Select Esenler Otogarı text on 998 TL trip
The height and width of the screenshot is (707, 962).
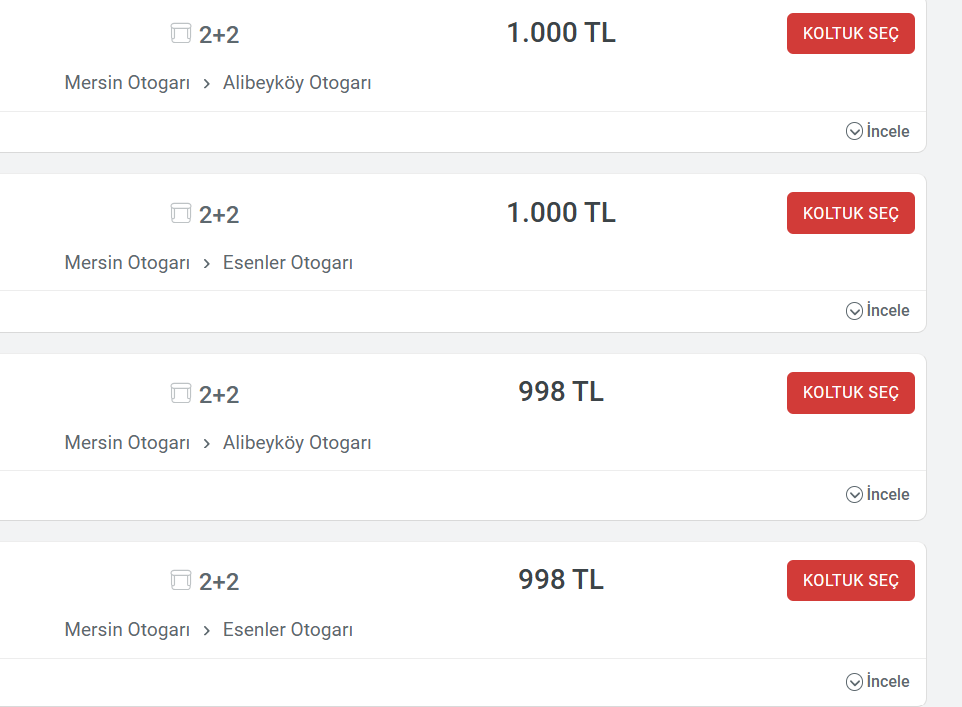click(288, 630)
